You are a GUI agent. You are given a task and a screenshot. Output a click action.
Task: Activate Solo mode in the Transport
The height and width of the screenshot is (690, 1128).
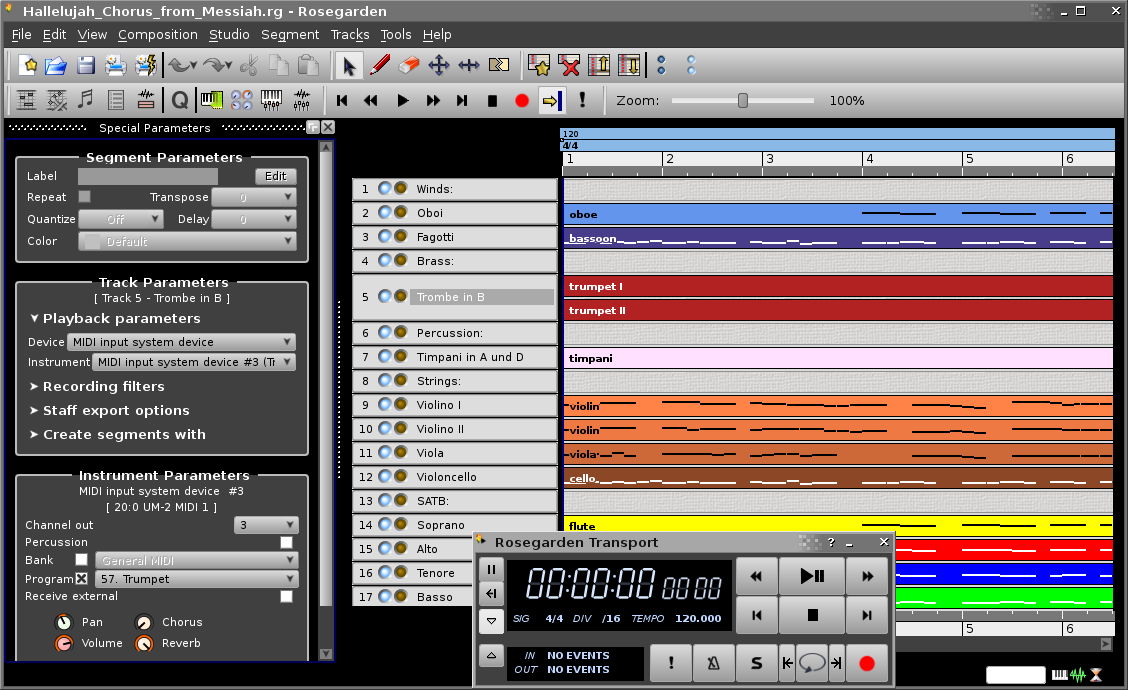coord(757,663)
